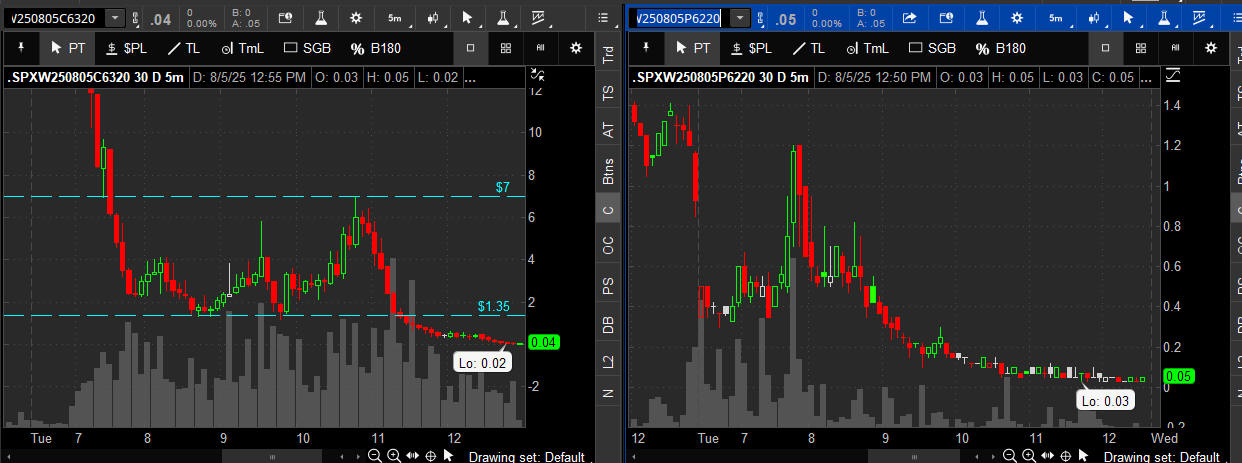Toggle the symbol link chain icon on left chart
The image size is (1242, 463).
click(136, 18)
